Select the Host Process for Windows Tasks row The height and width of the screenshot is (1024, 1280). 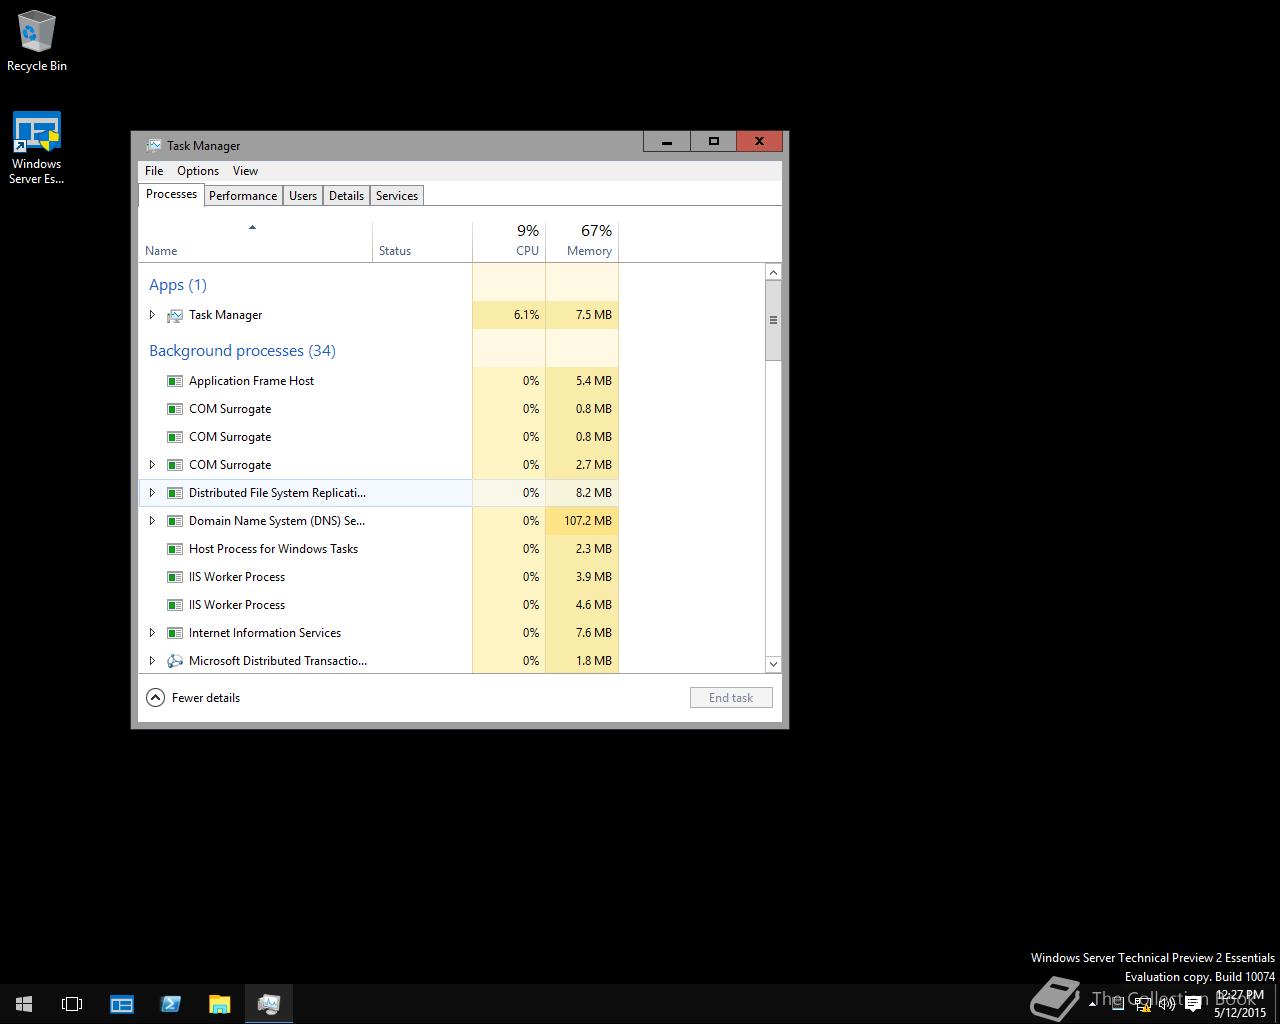click(378, 549)
